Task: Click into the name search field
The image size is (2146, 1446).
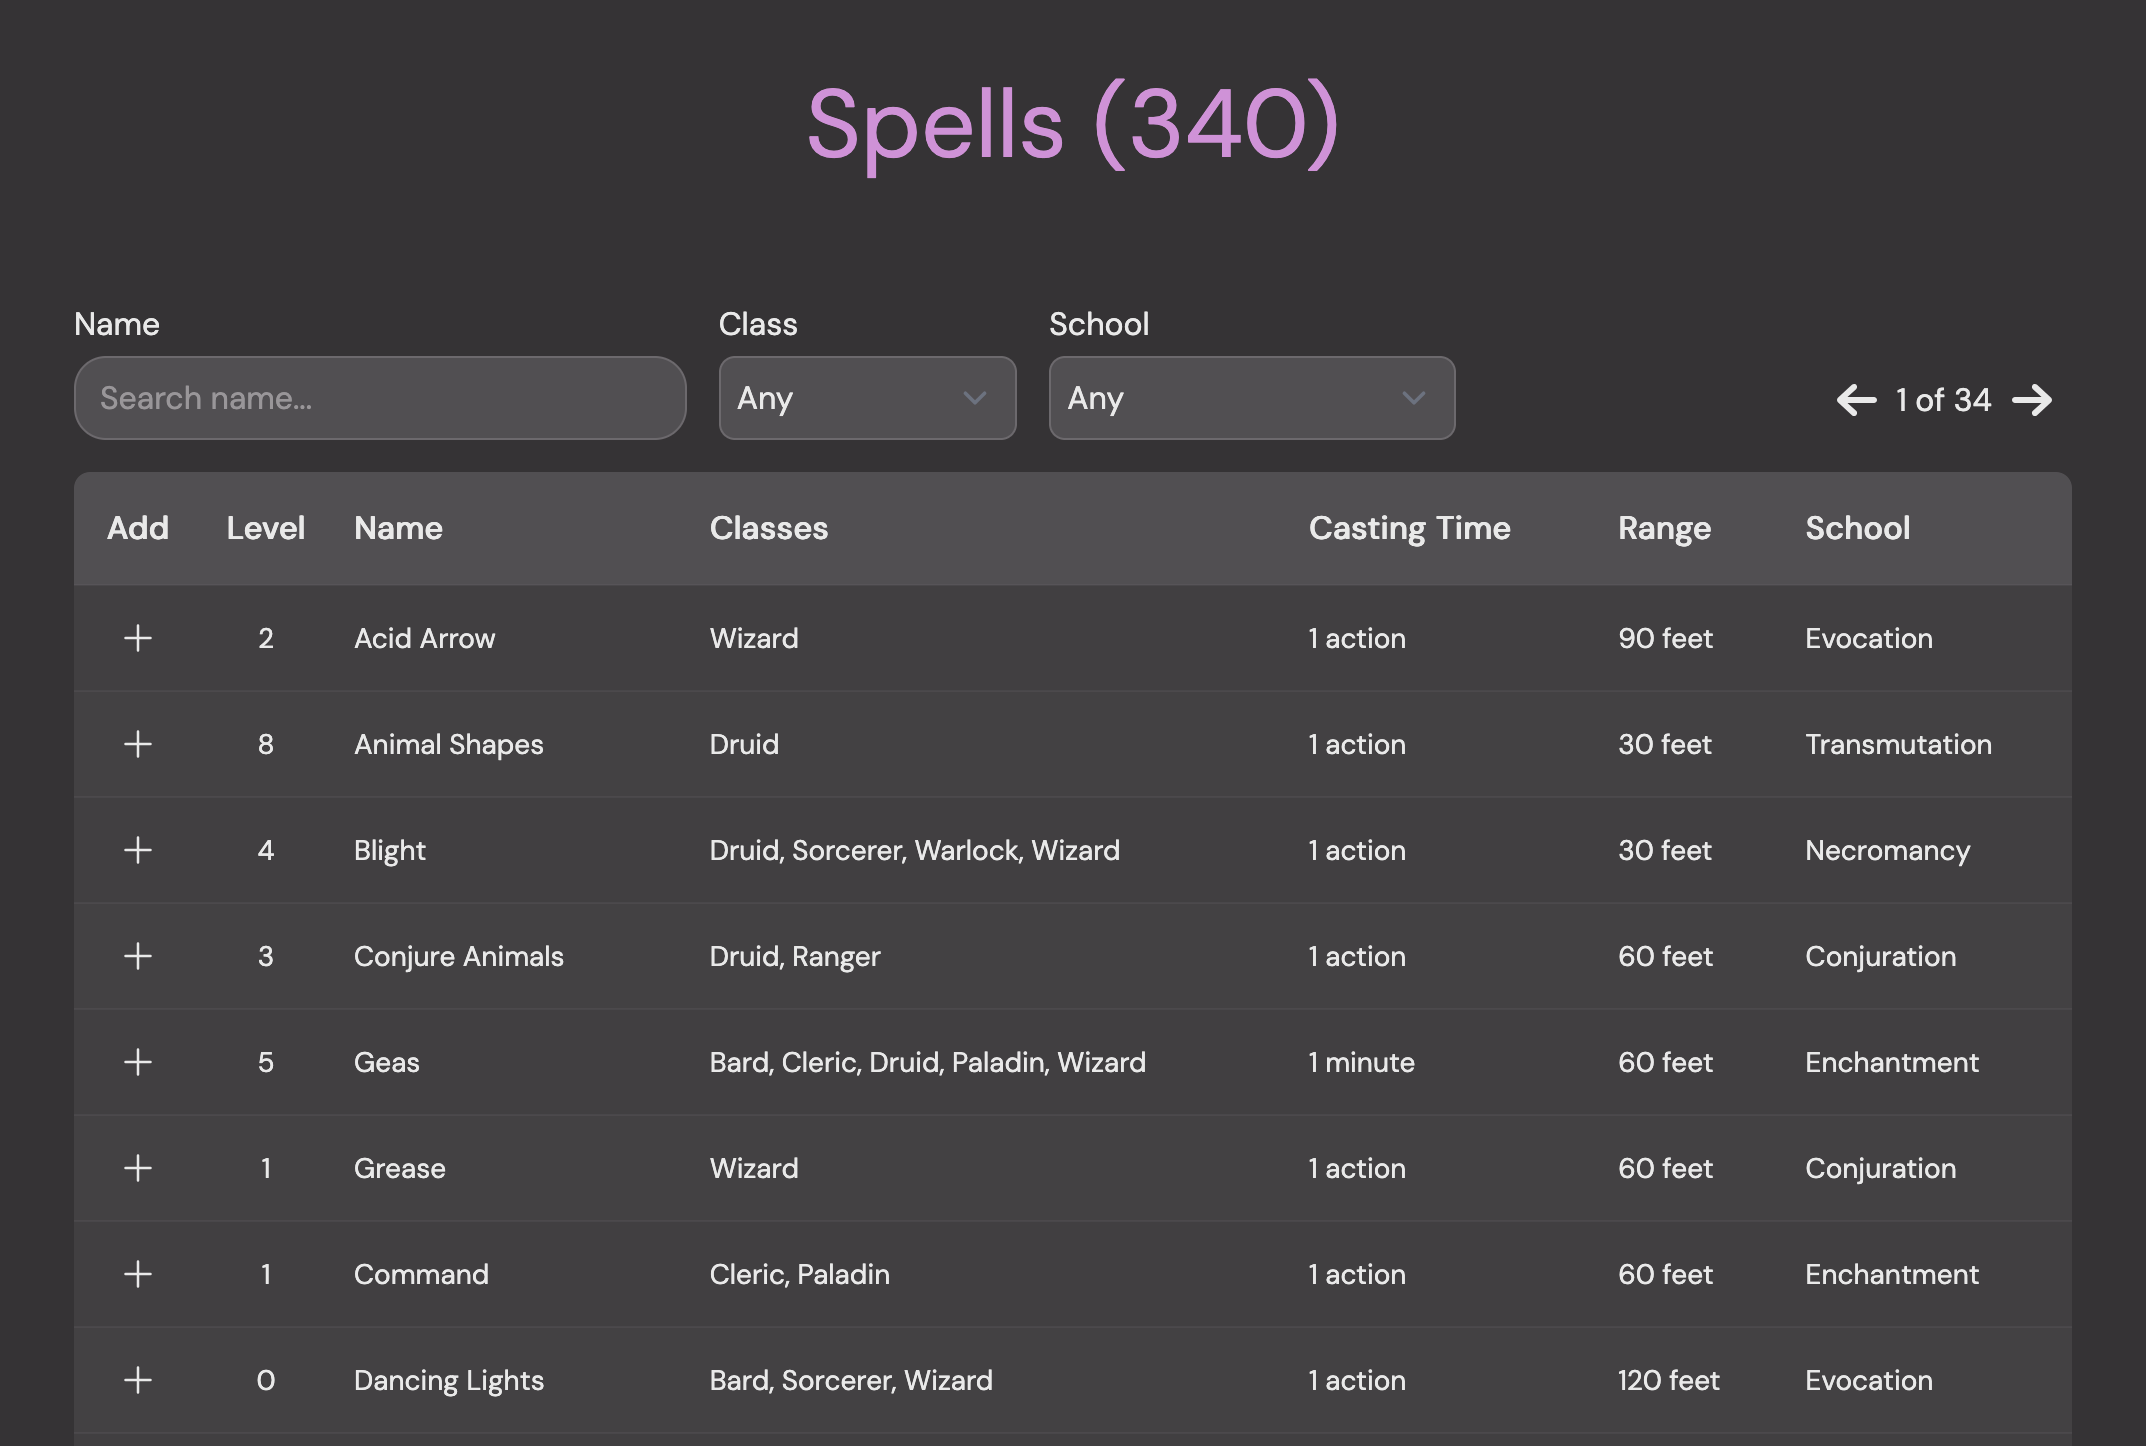Action: [380, 398]
